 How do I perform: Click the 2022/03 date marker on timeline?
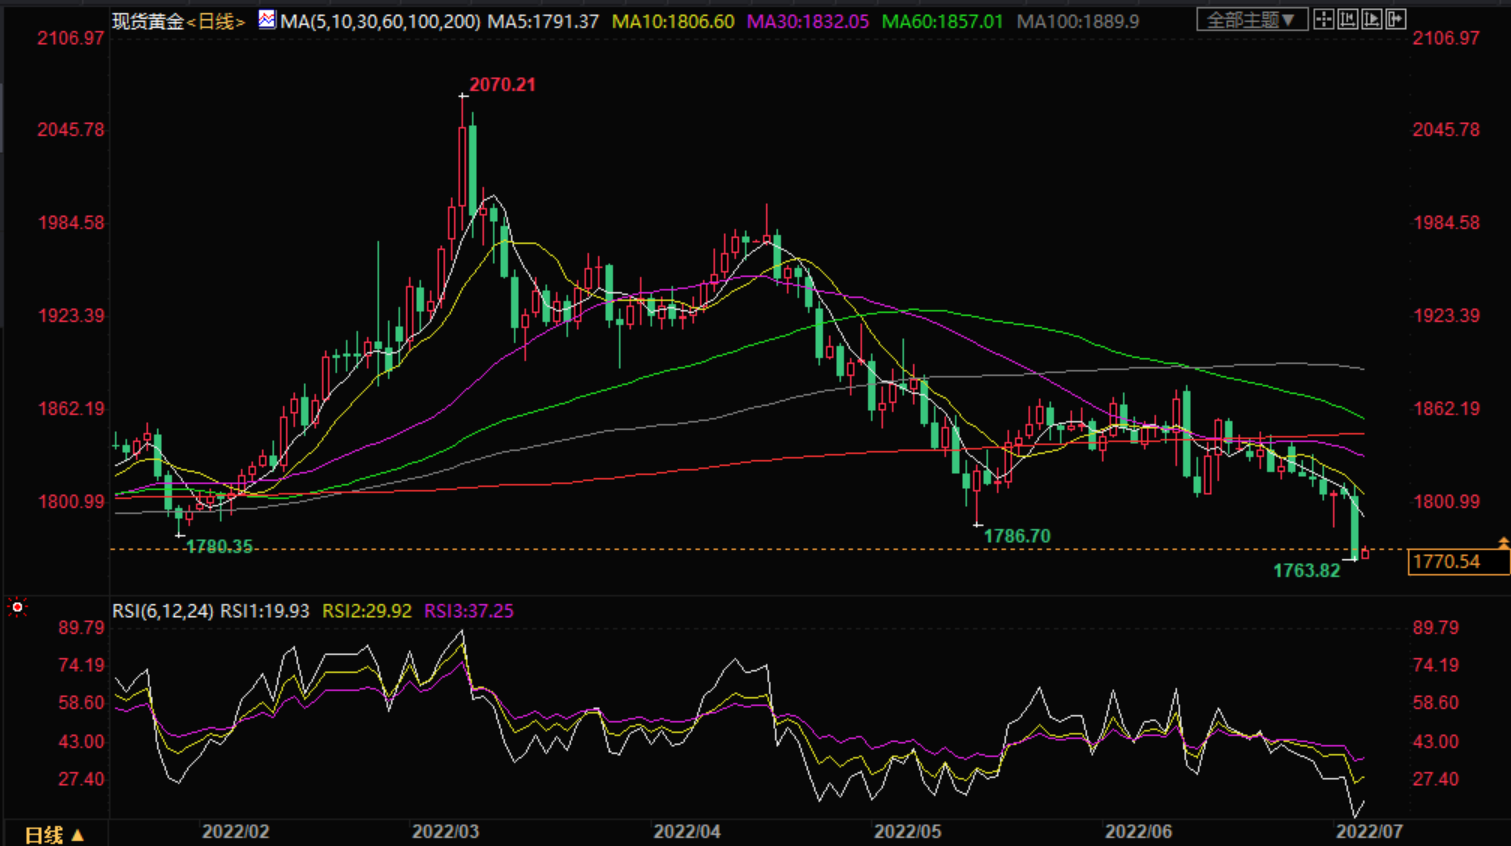tap(446, 832)
